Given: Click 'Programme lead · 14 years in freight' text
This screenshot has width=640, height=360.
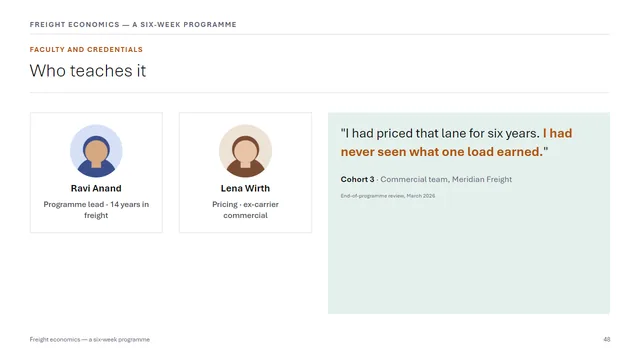Looking at the screenshot, I should coord(96,210).
